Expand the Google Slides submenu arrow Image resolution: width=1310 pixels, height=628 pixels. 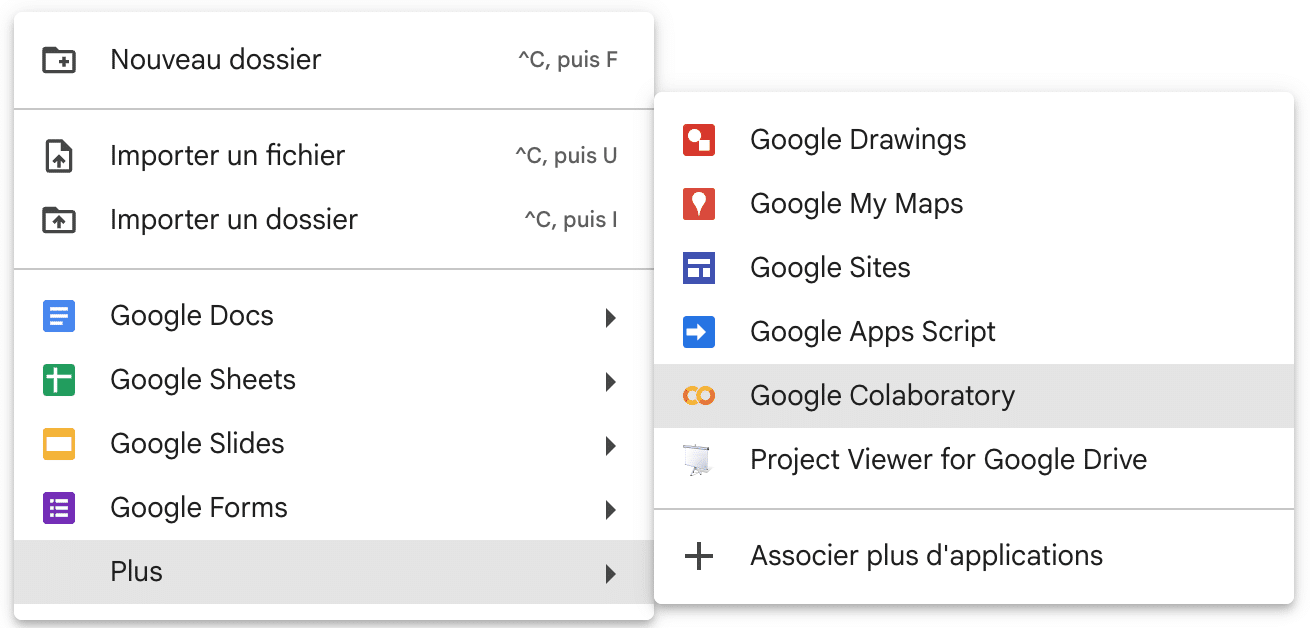[x=610, y=446]
